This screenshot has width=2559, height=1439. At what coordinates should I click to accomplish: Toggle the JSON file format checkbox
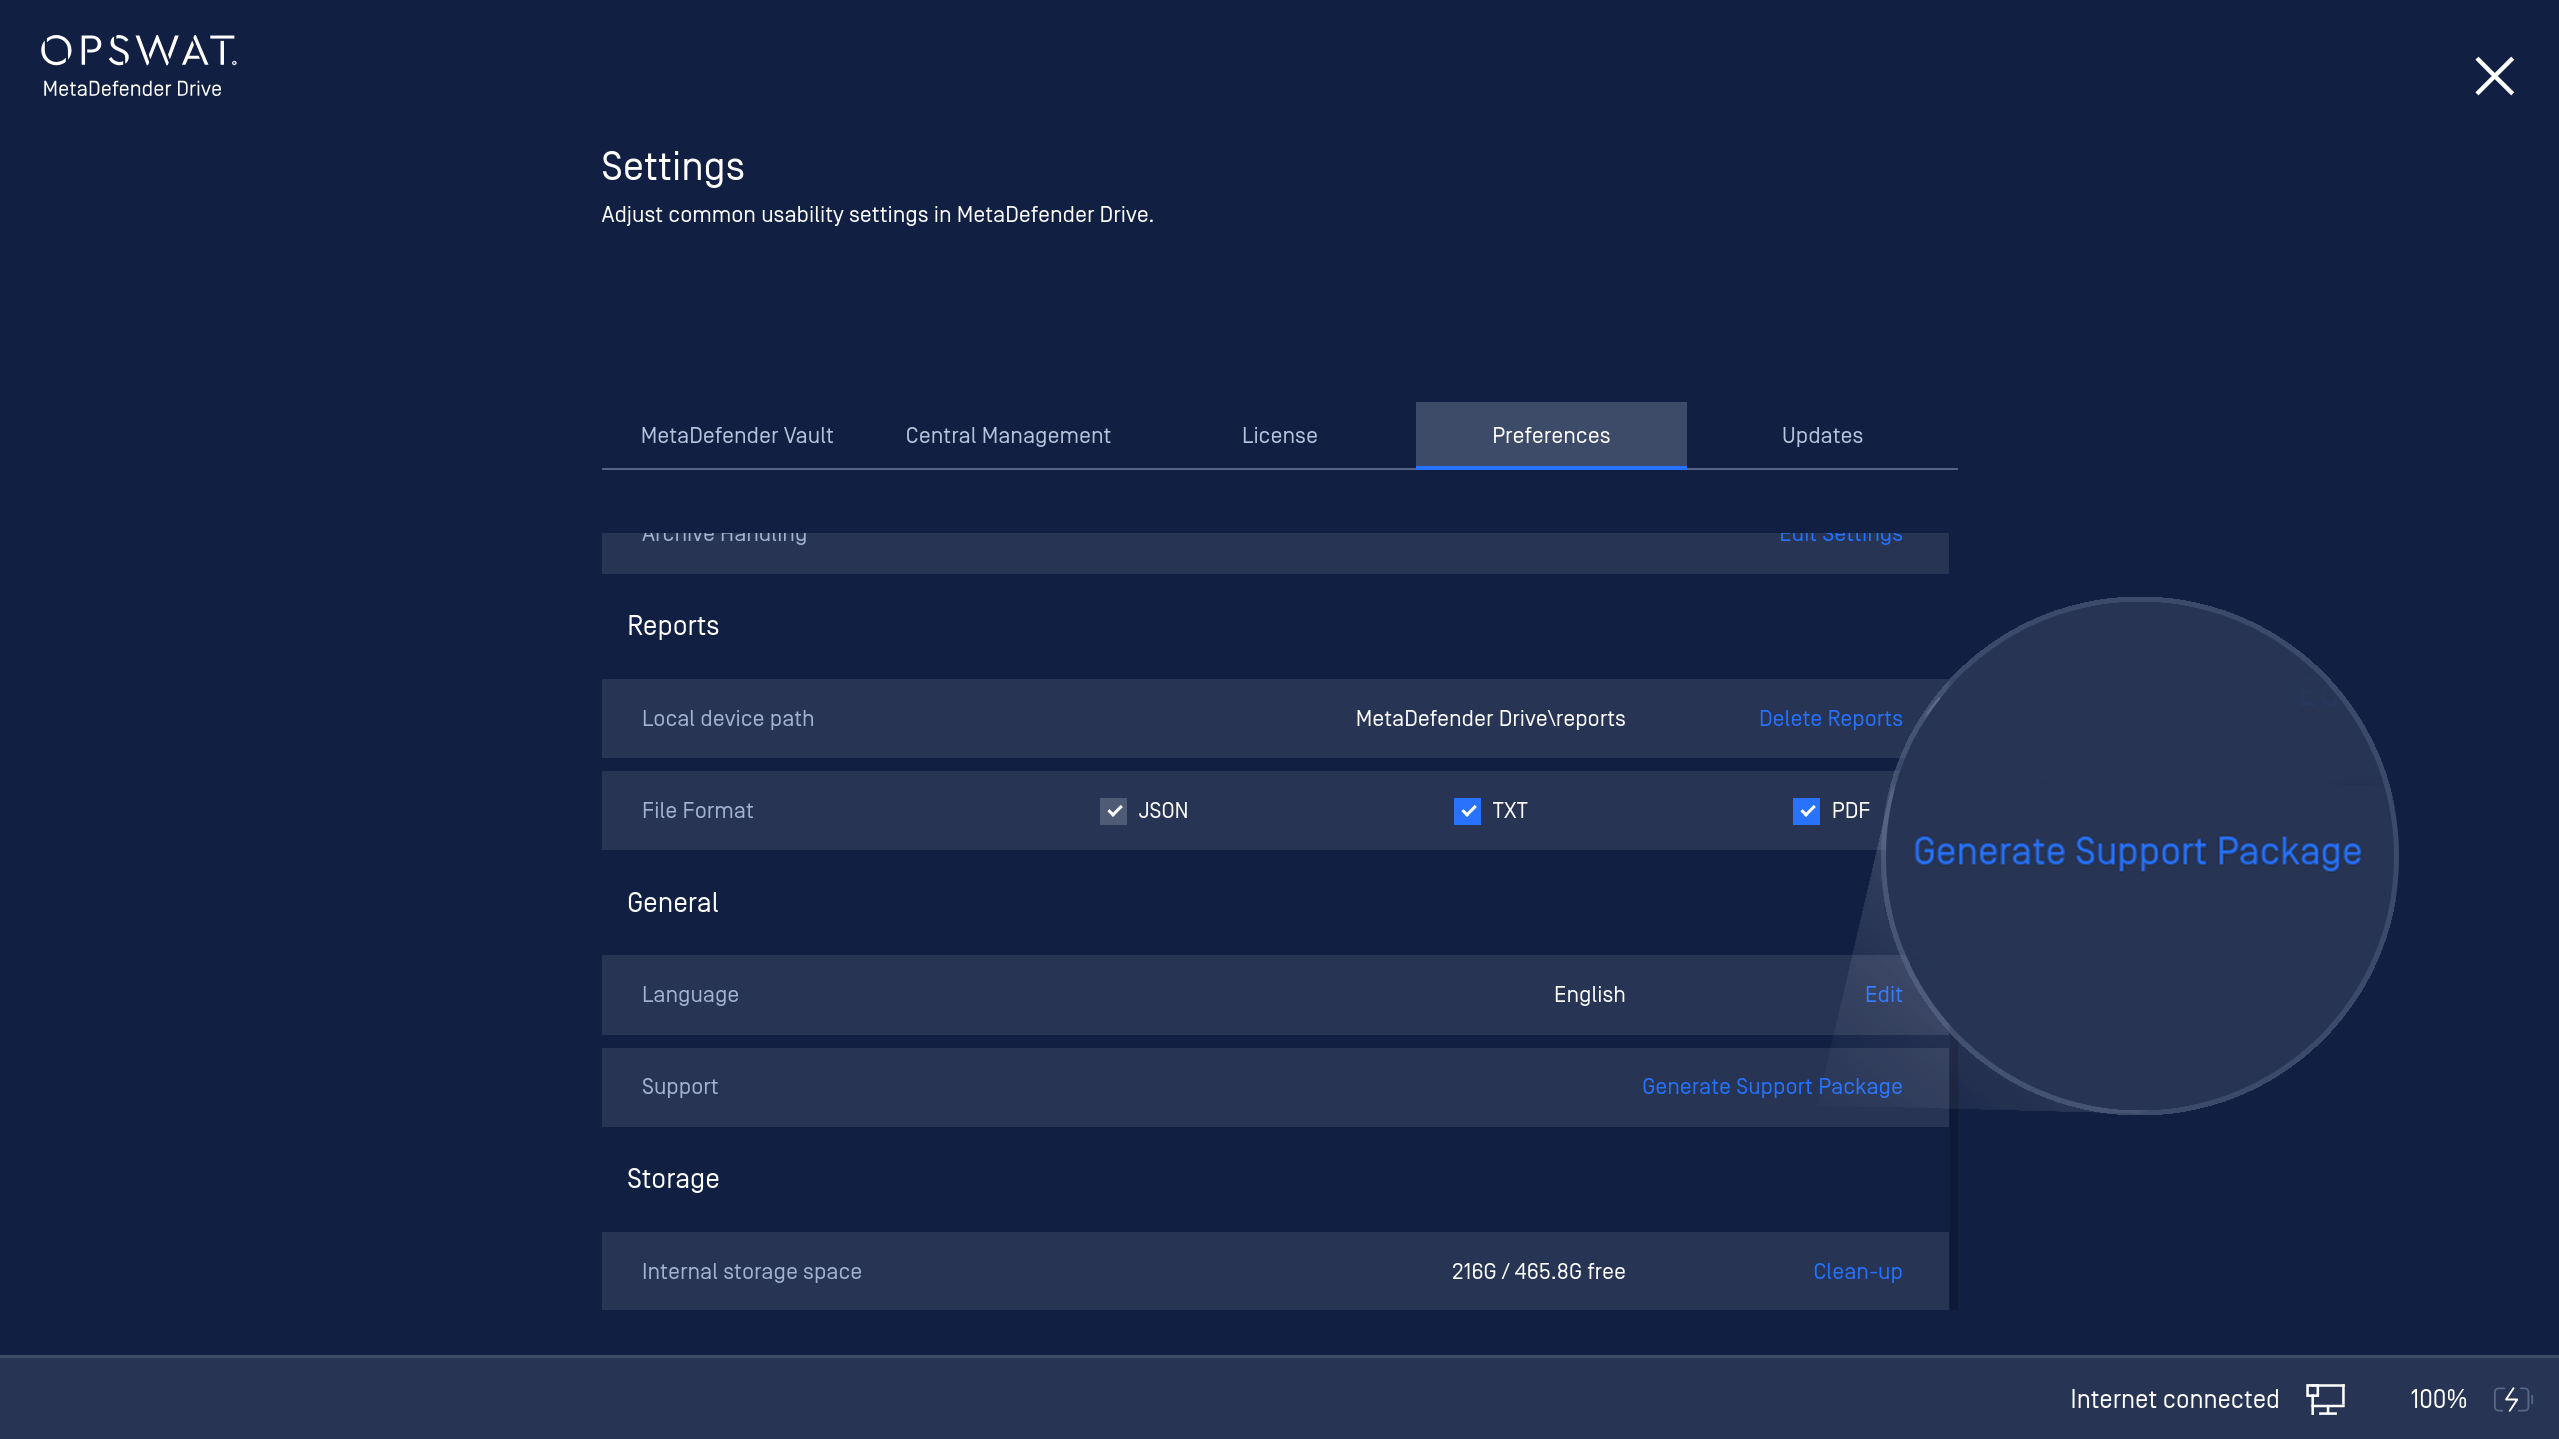1113,811
